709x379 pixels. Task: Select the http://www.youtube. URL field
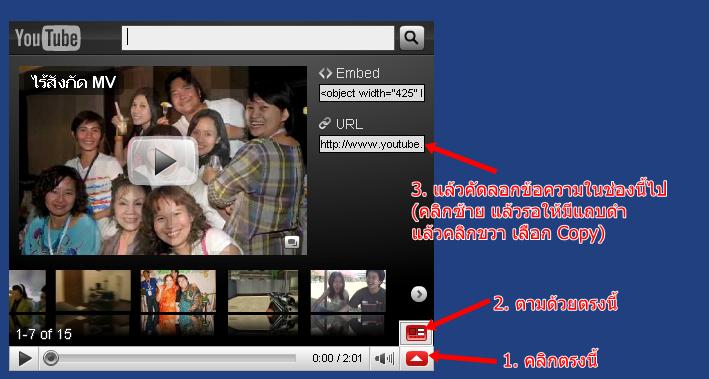coord(372,144)
